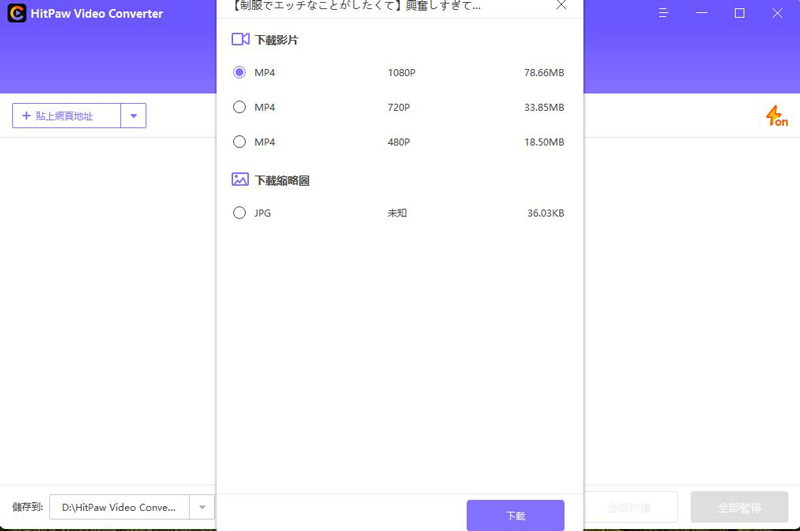Screen dimensions: 800x531
Task: Click the 下載缩略圖 section heading
Action: pos(282,180)
